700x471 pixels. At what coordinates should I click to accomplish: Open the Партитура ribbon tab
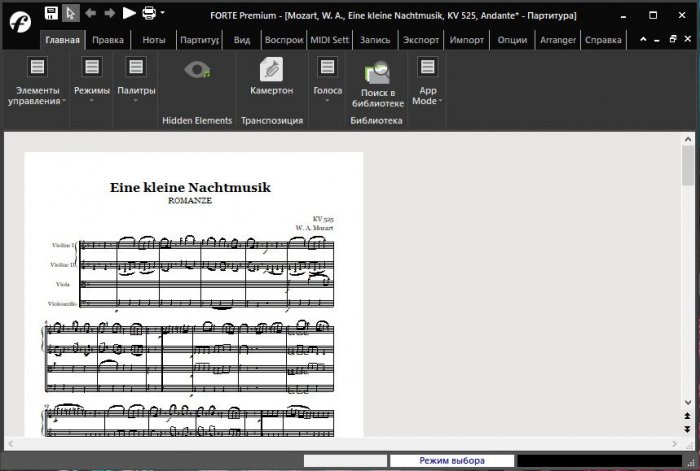pyautogui.click(x=200, y=40)
